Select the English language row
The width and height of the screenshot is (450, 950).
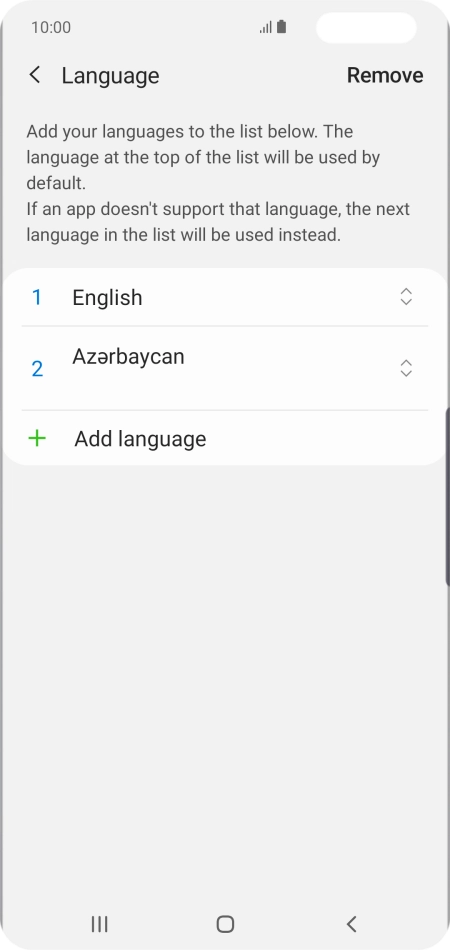click(x=225, y=297)
